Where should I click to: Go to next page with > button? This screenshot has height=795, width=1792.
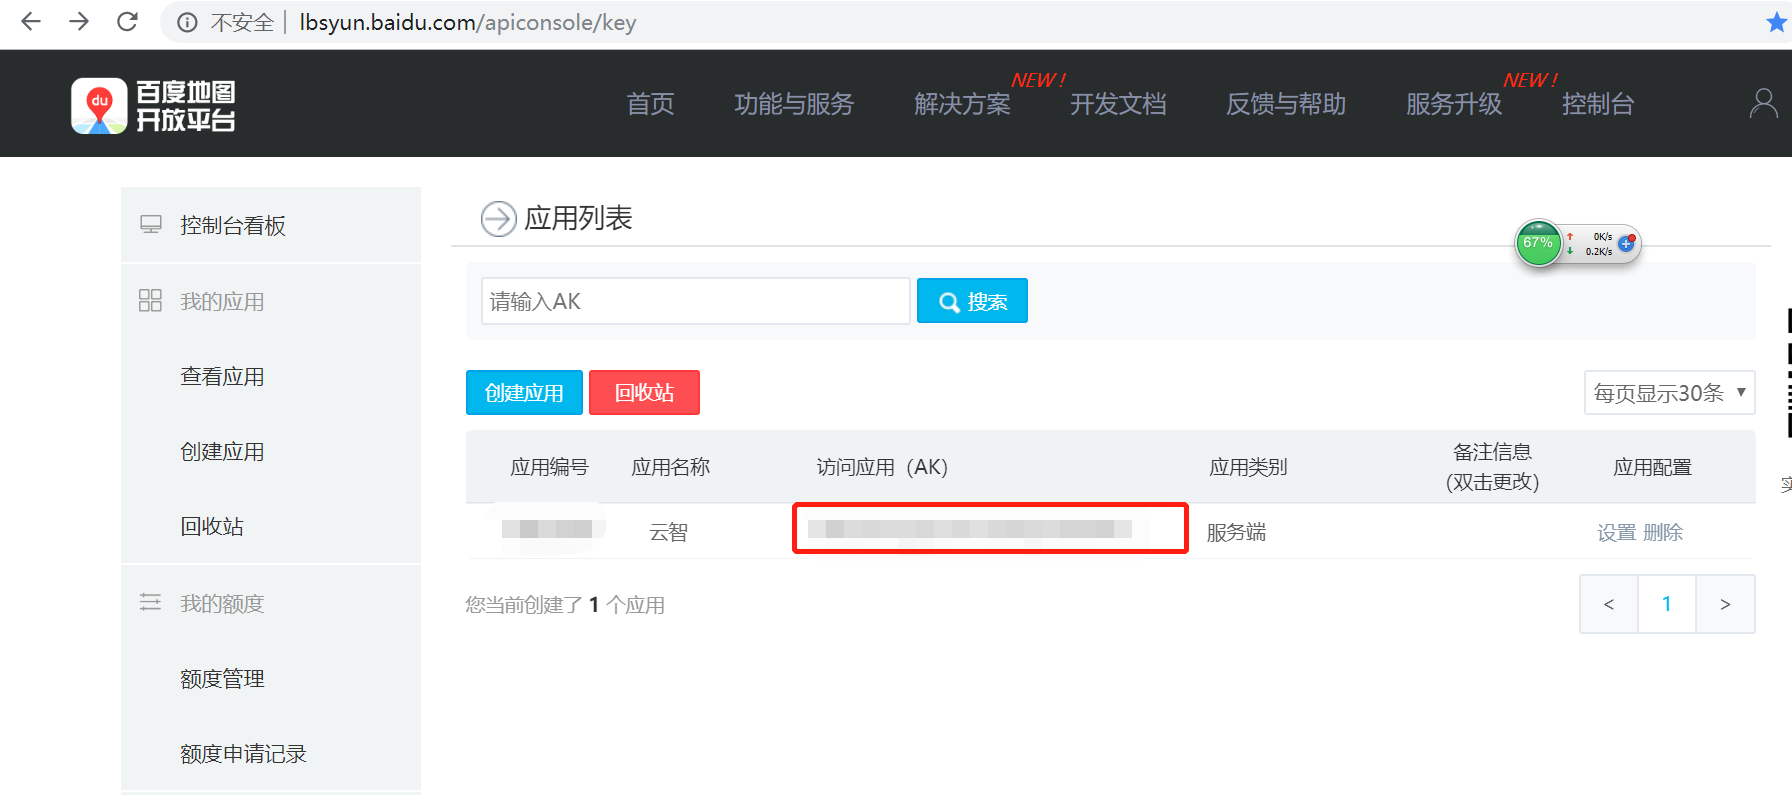click(x=1725, y=604)
